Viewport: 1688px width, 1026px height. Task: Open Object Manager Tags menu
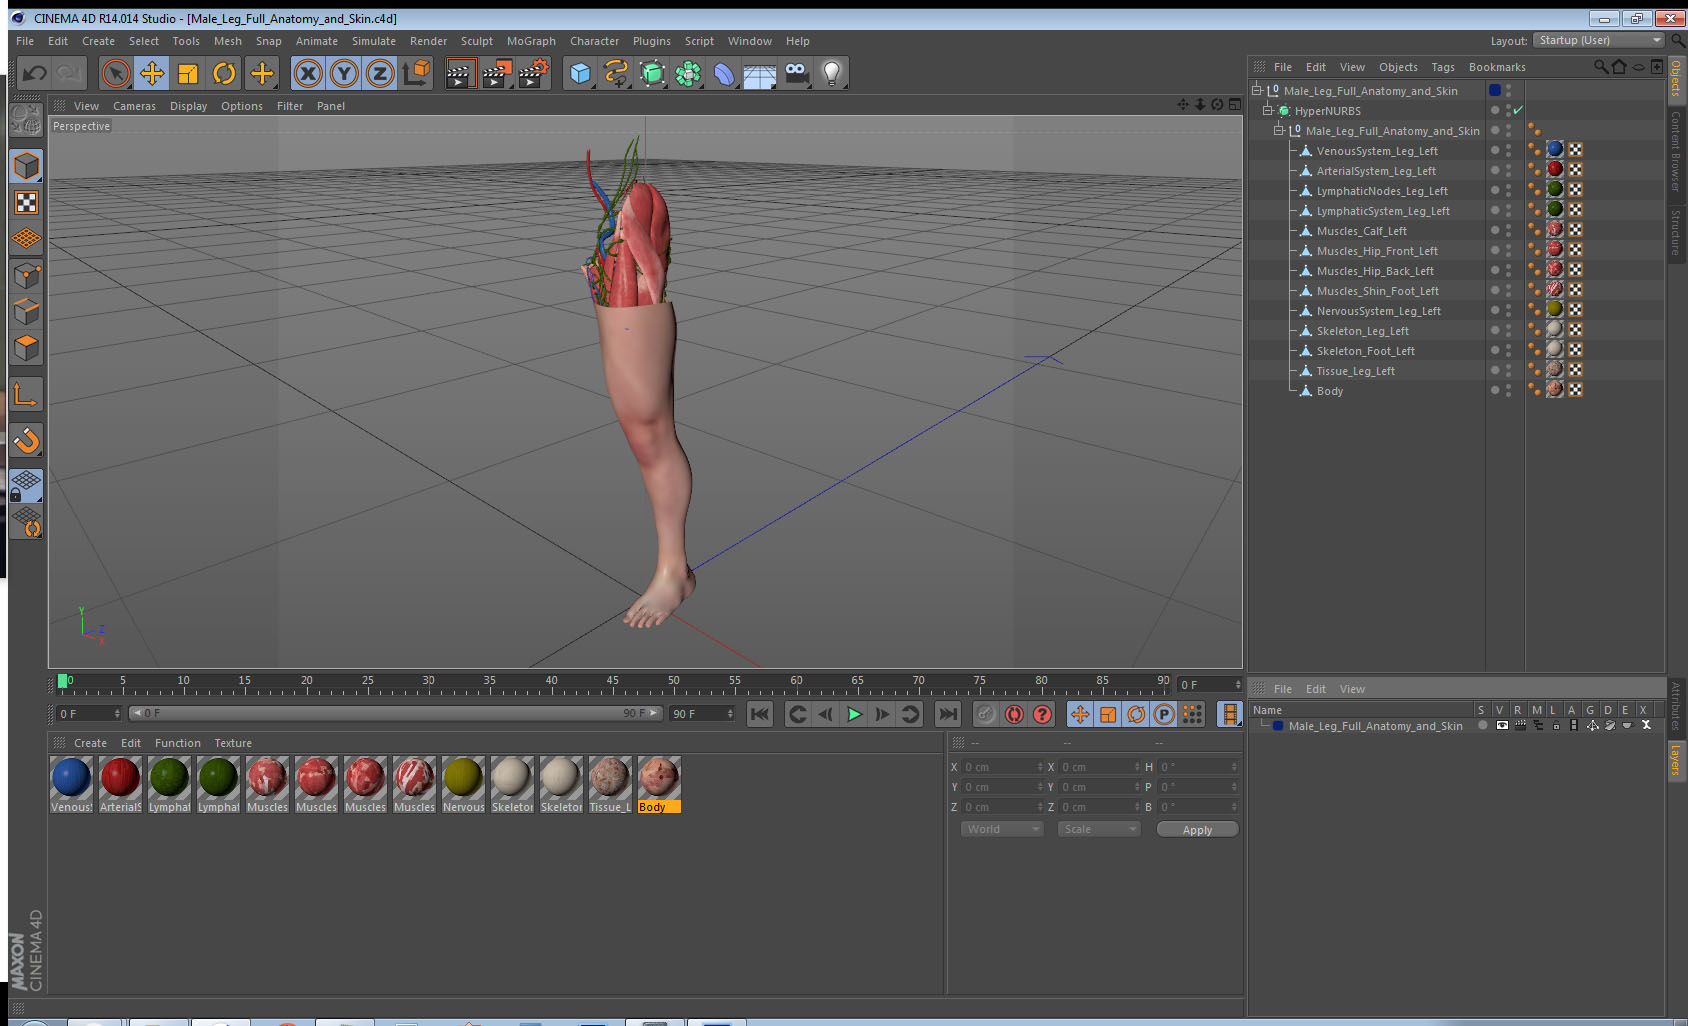pyautogui.click(x=1443, y=67)
